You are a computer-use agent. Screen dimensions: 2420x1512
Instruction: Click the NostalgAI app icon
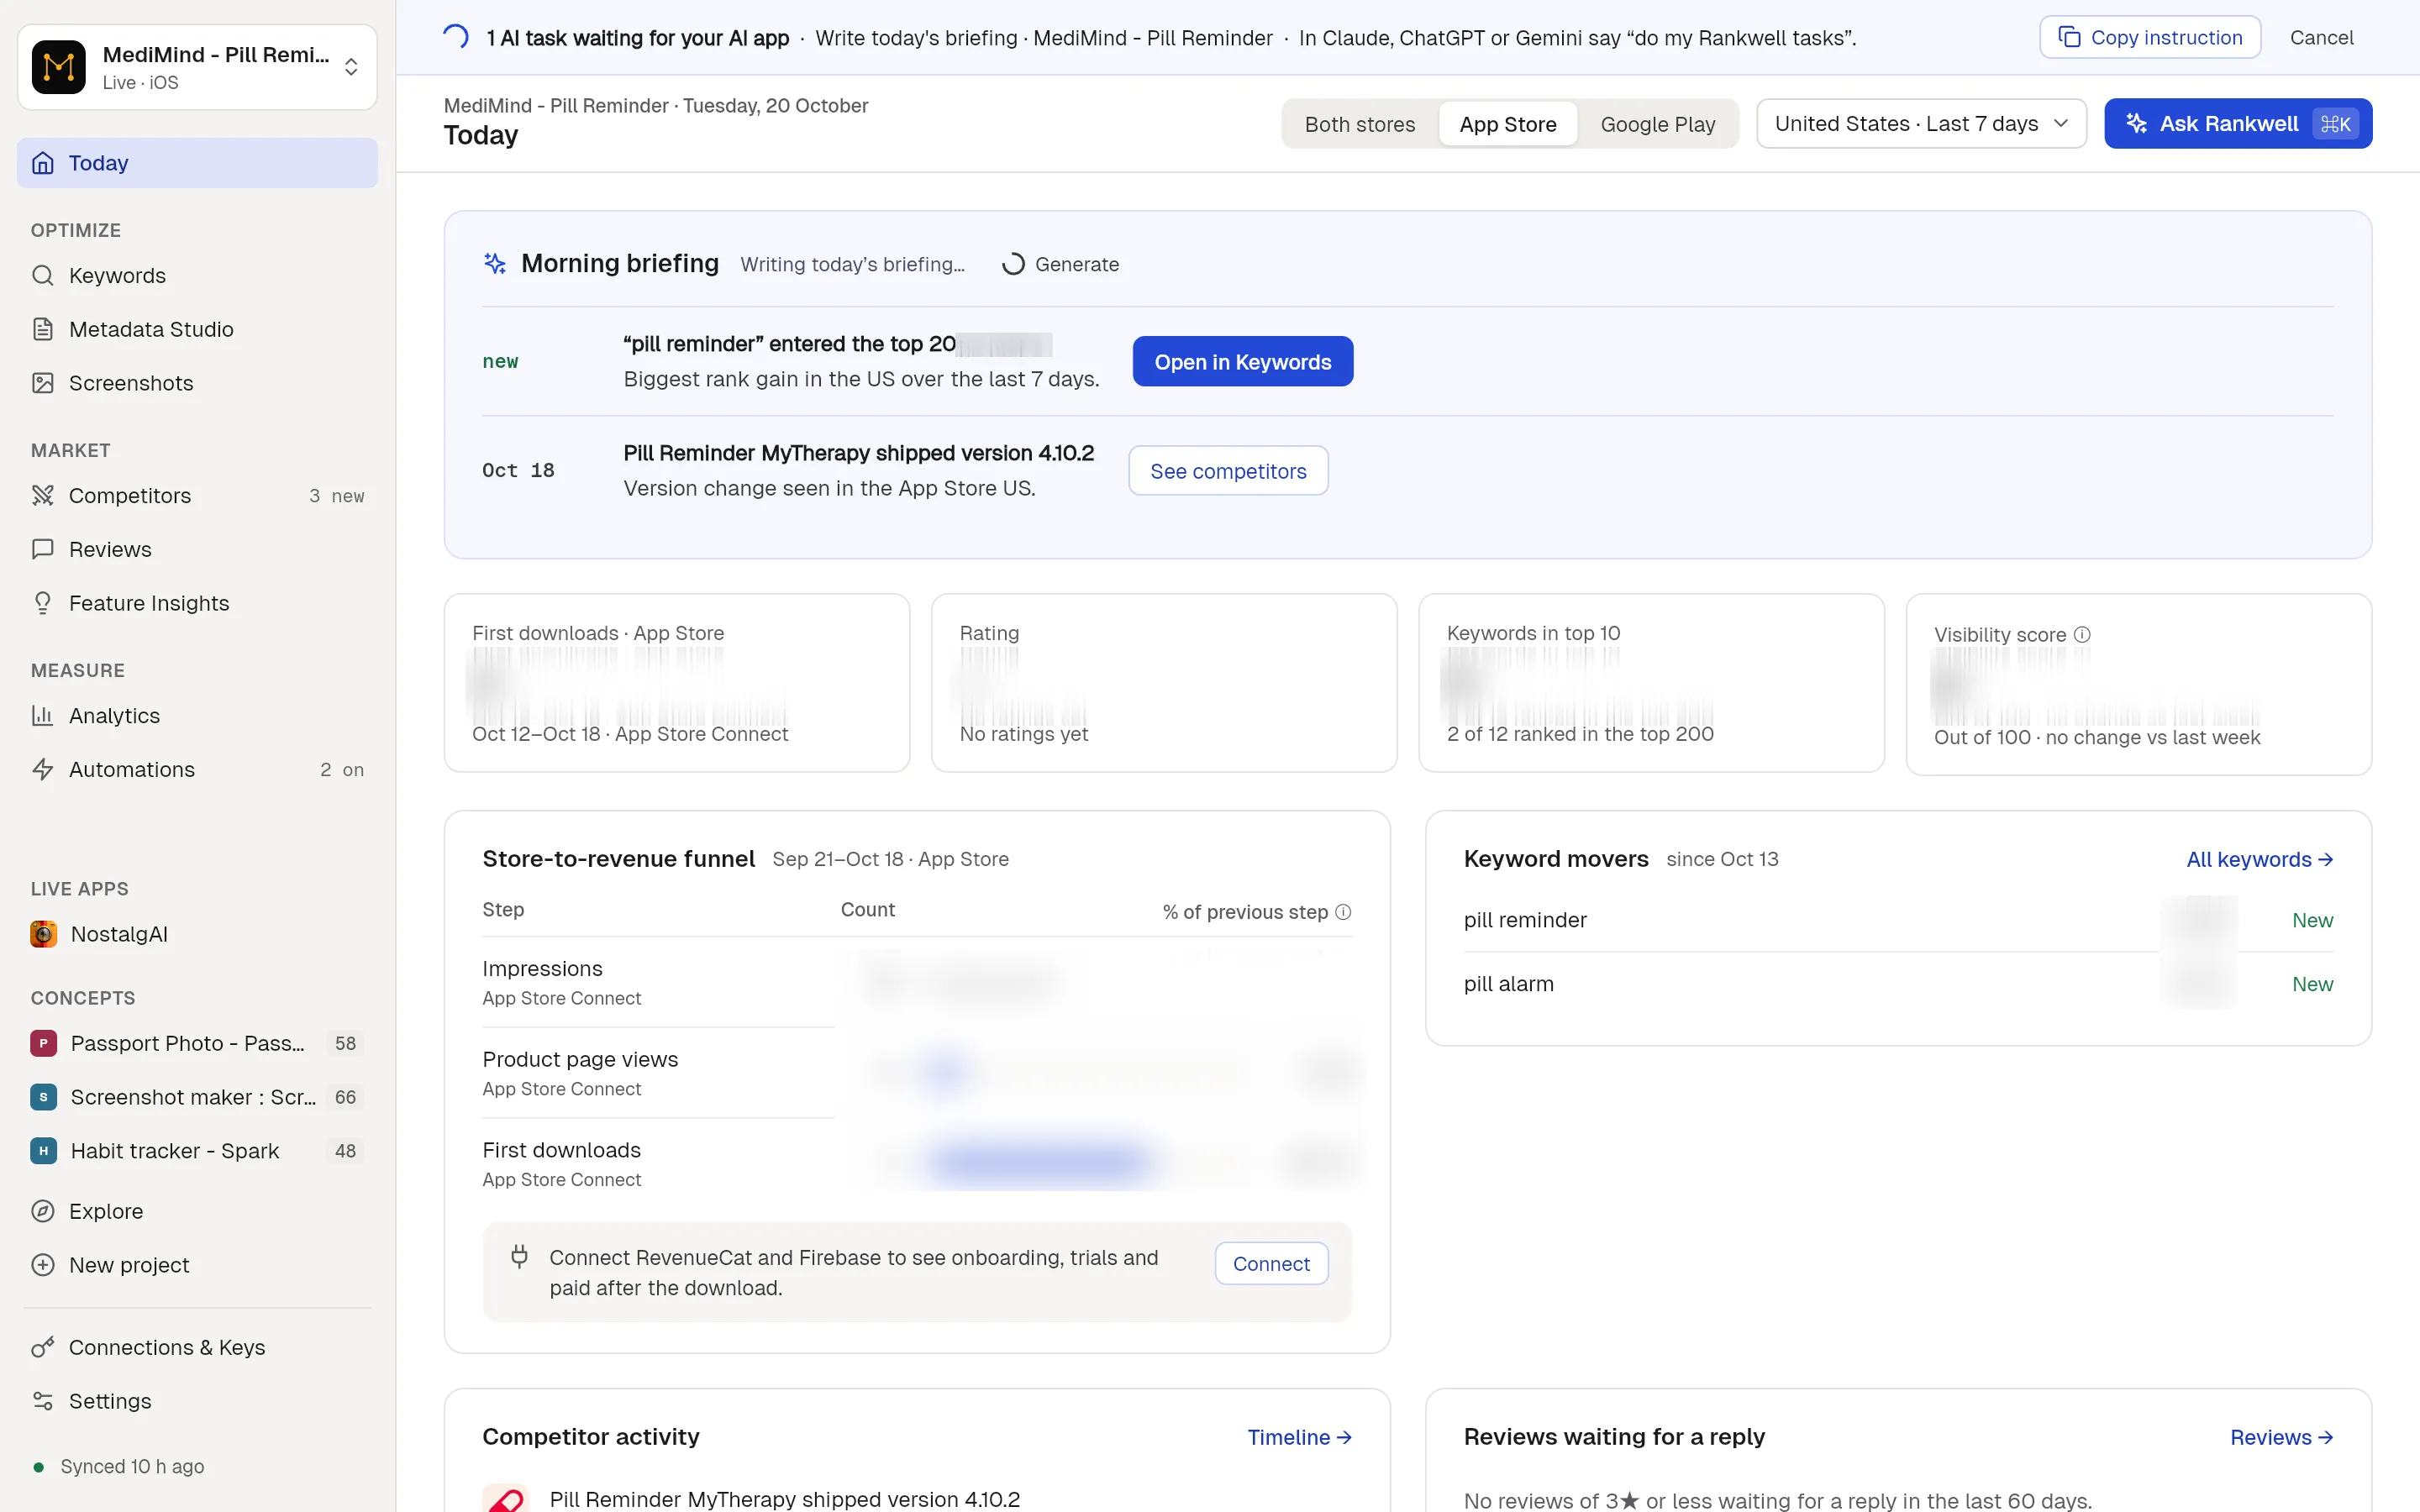click(x=43, y=934)
